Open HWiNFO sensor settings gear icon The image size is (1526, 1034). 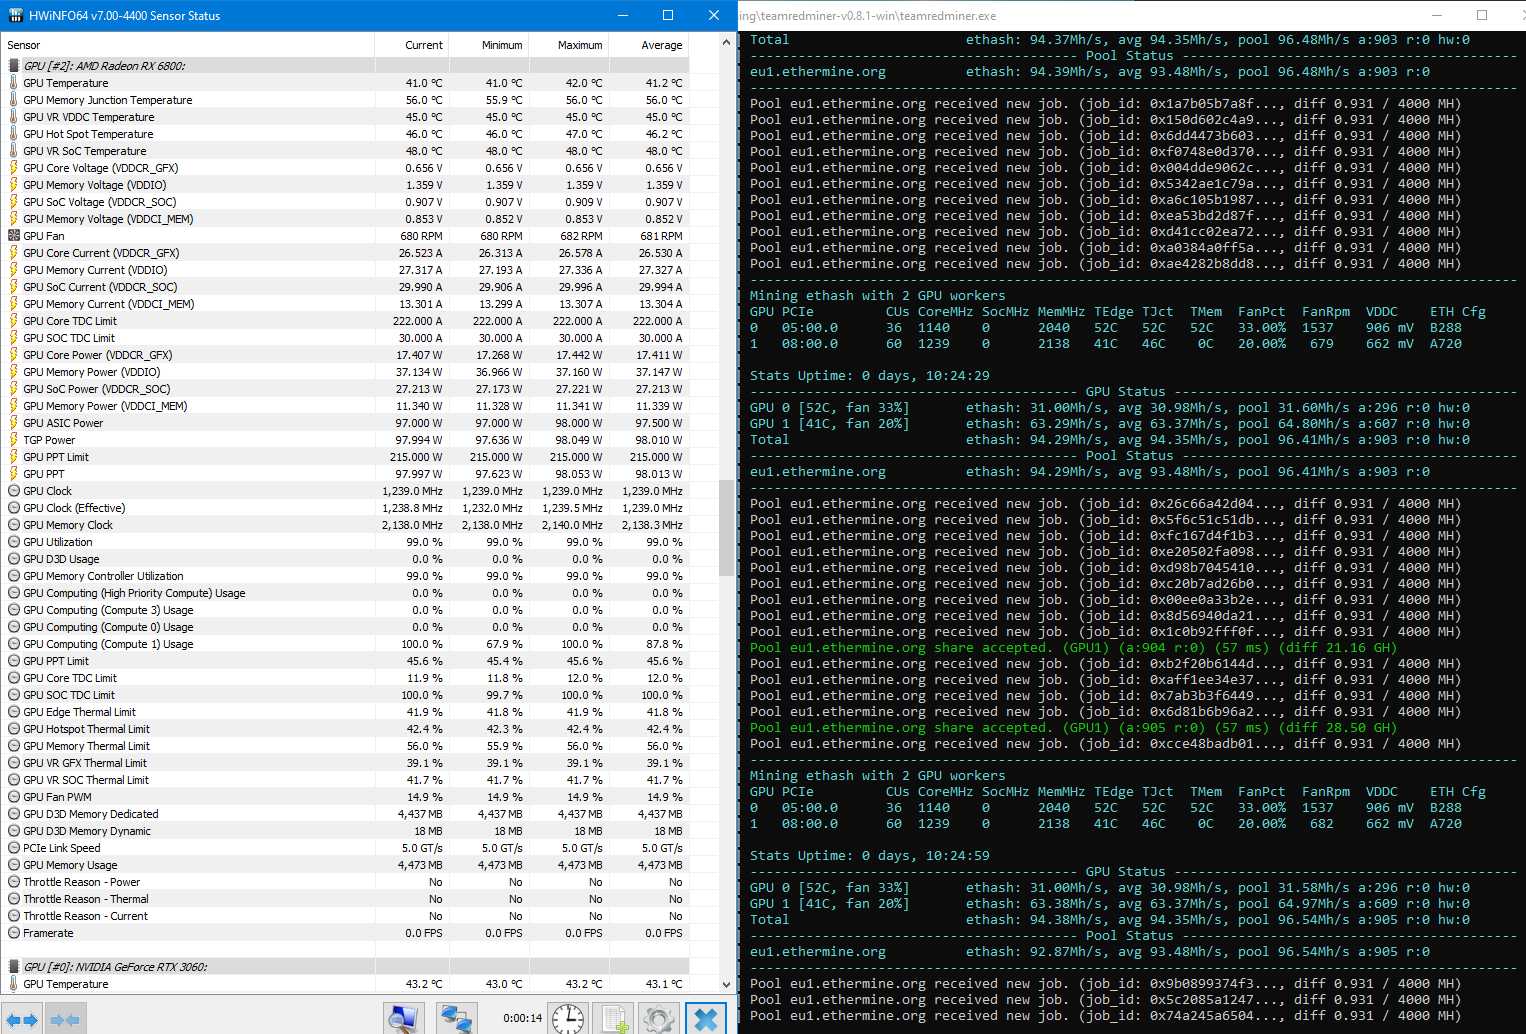tap(658, 1019)
